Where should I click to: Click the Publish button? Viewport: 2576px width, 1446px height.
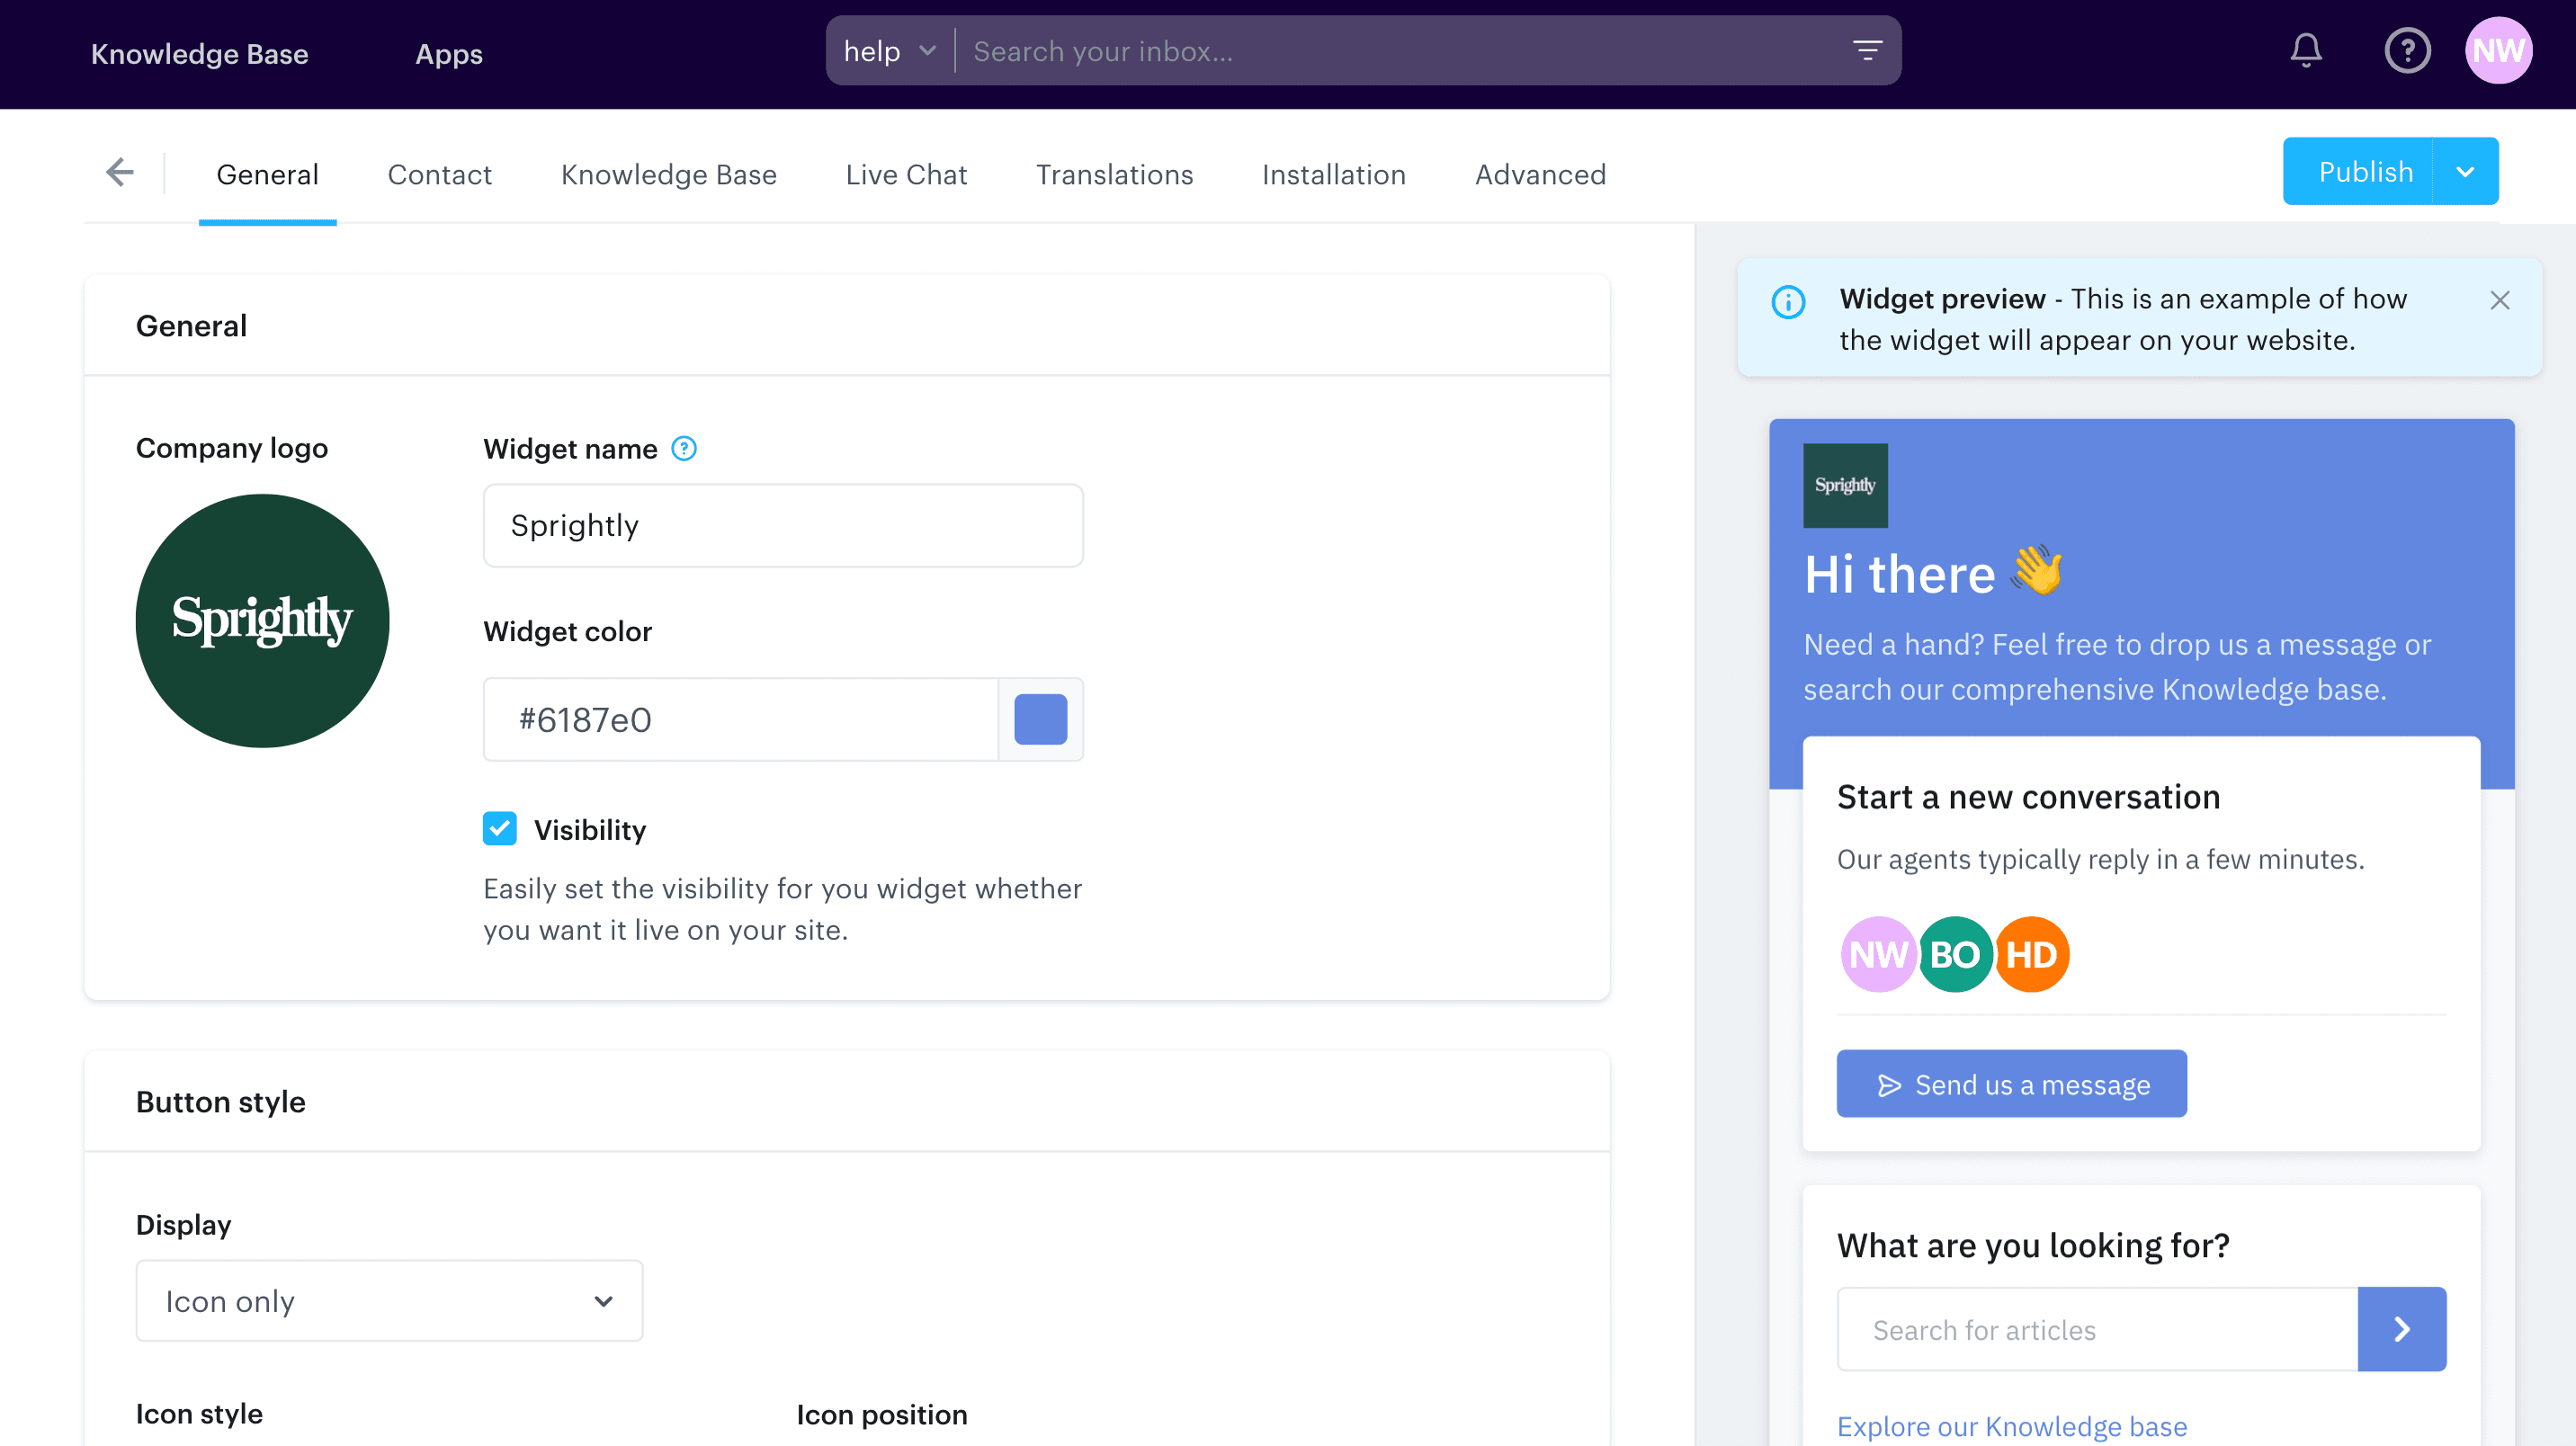[2366, 170]
